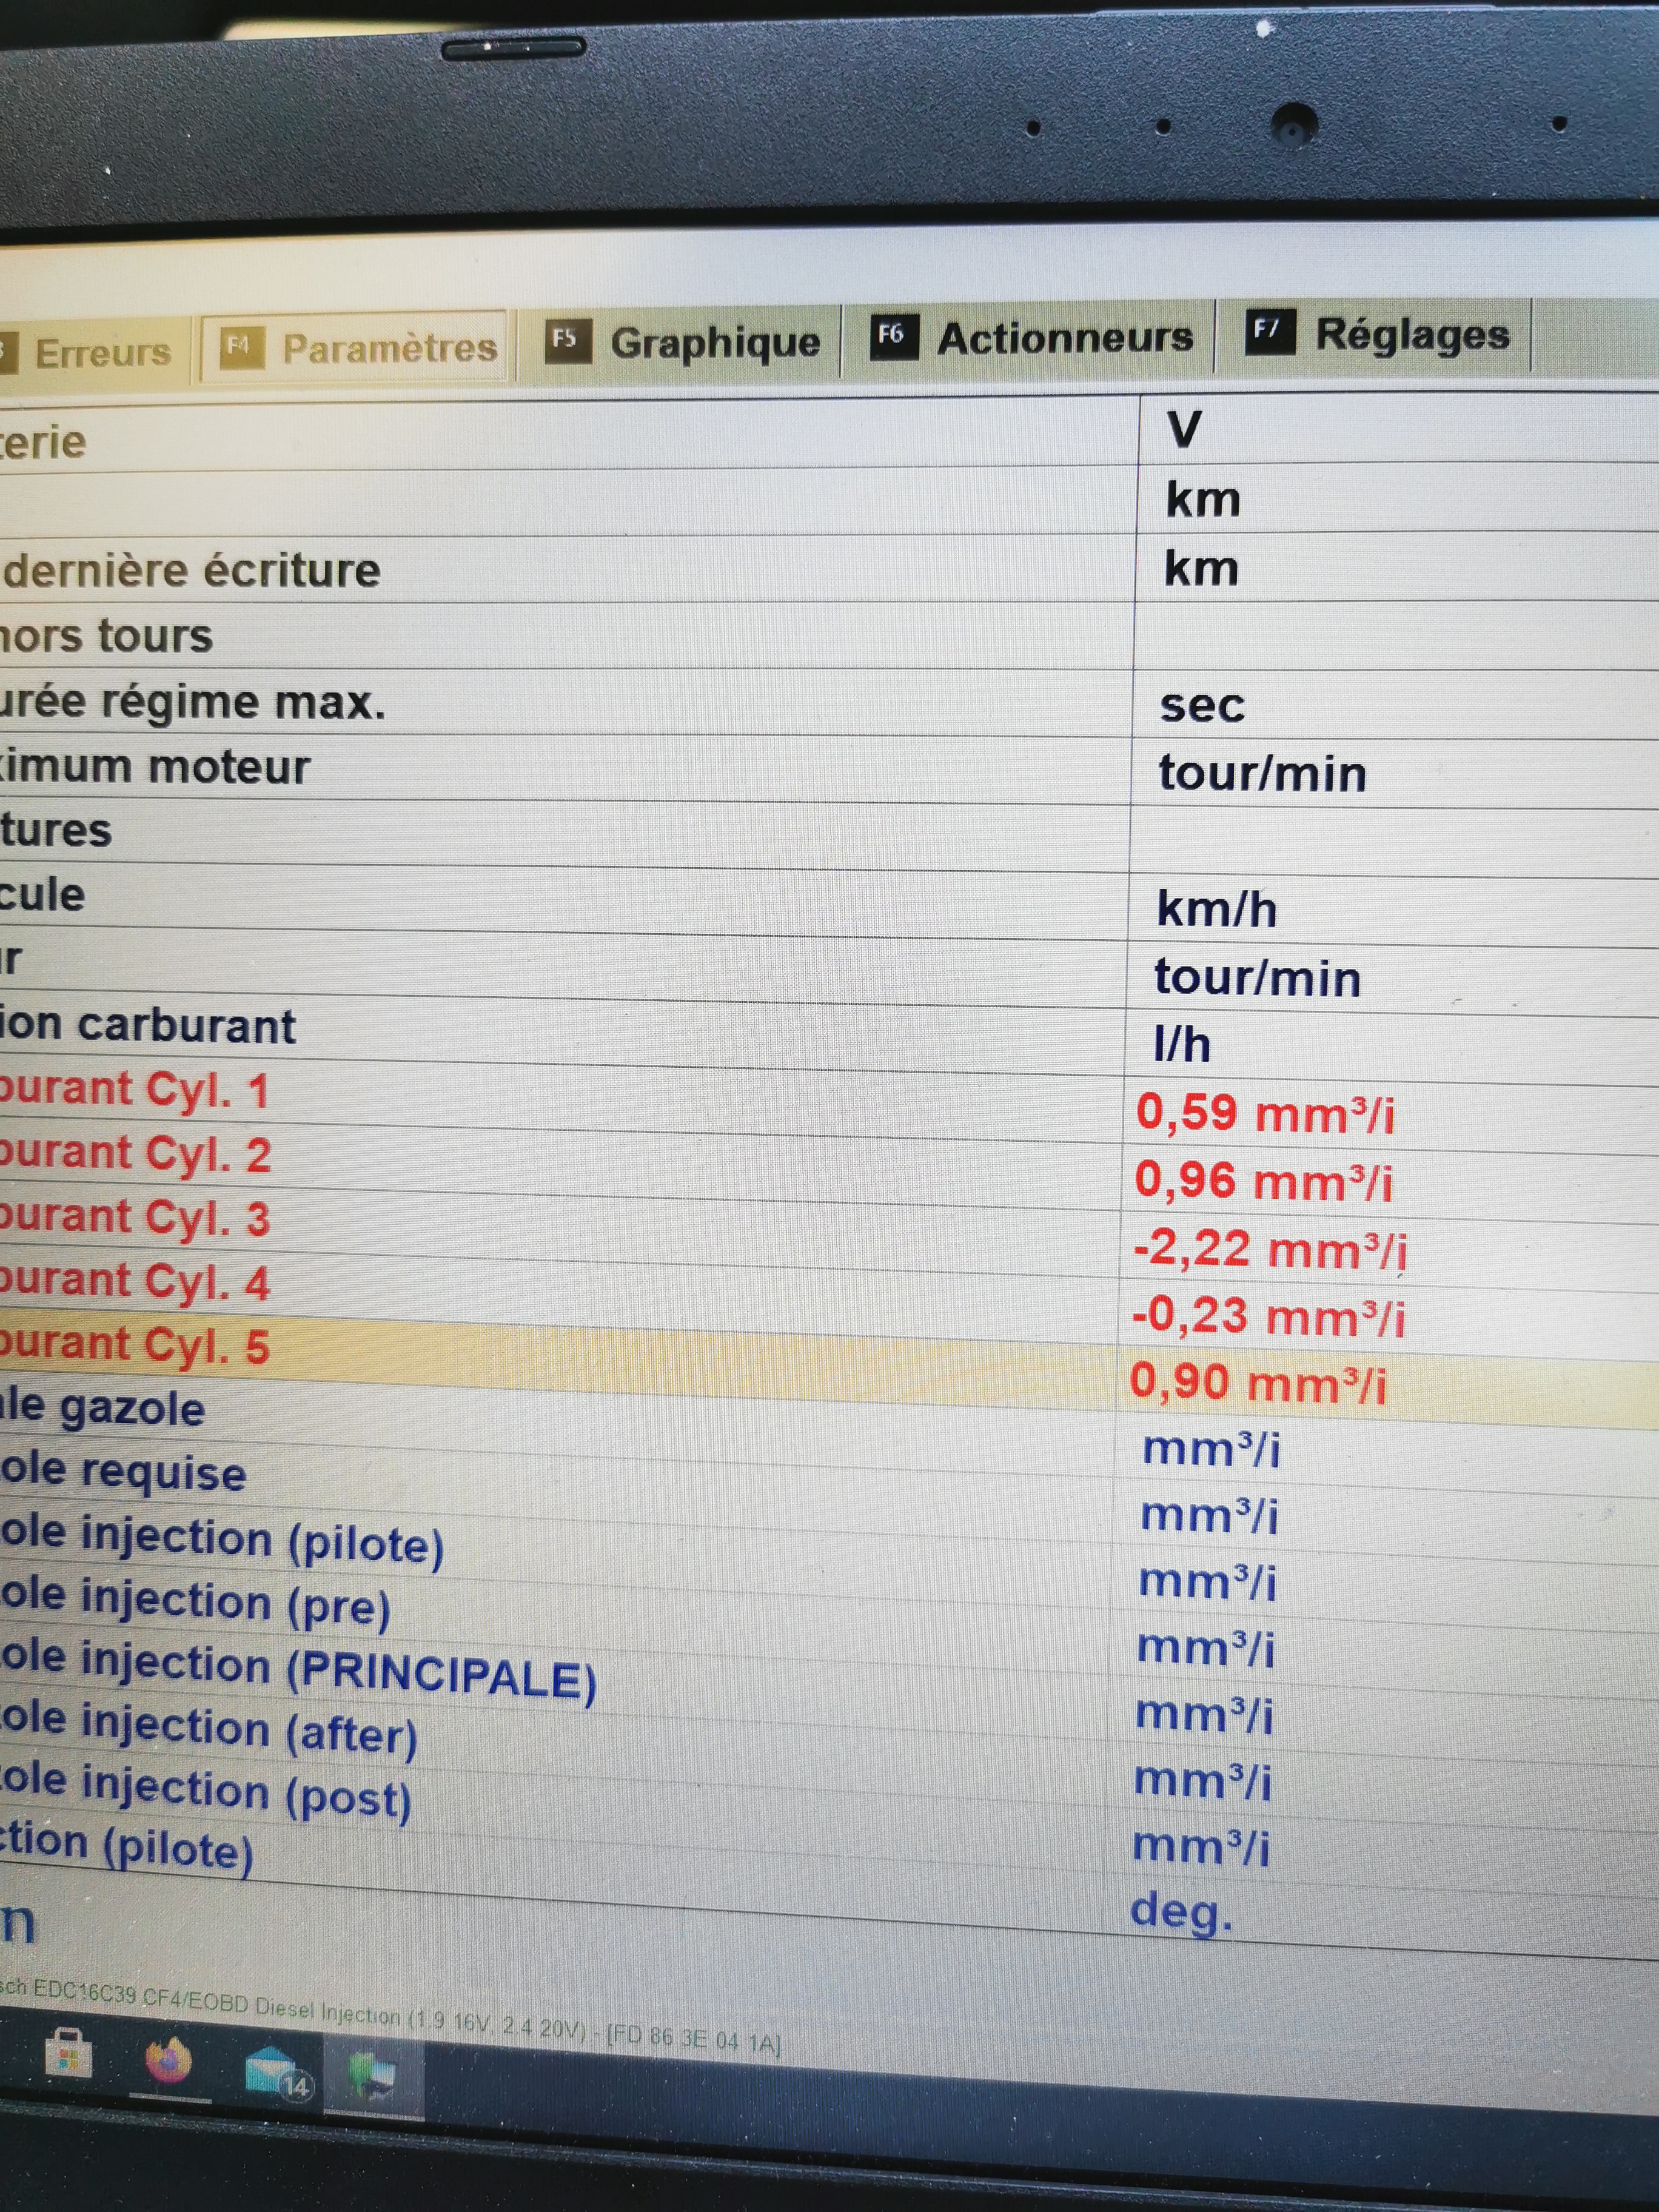
Task: Select the dernière écriture km row
Action: coord(192,570)
